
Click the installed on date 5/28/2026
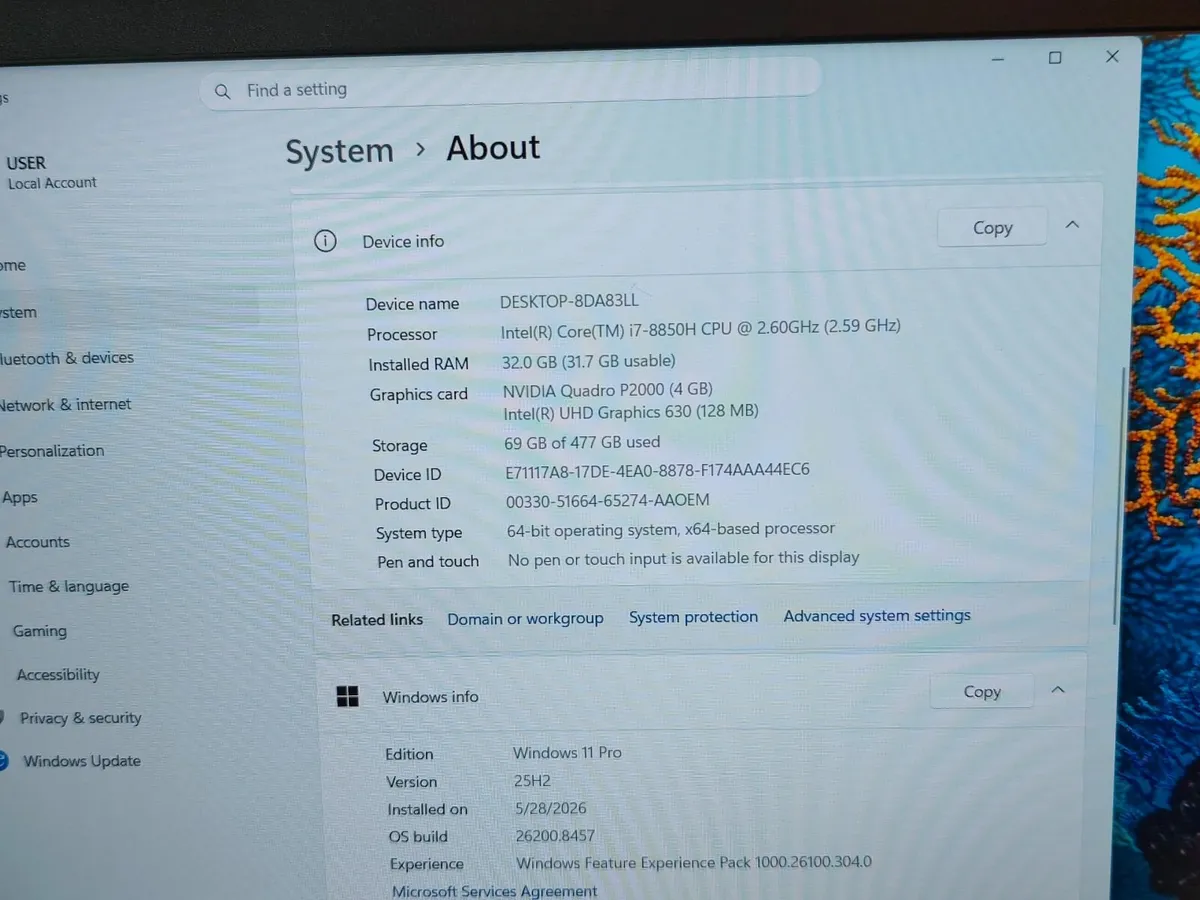550,808
